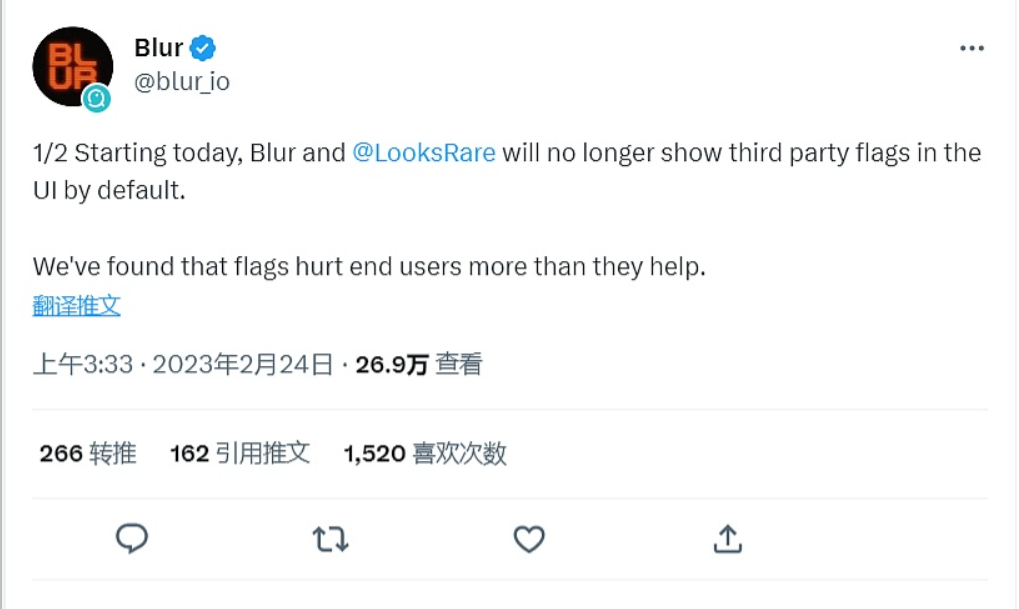Click the teal badge on Blur avatar

(x=97, y=98)
